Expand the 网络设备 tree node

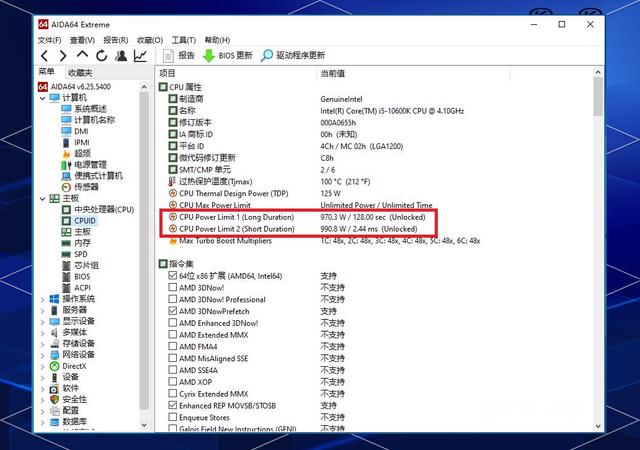pyautogui.click(x=42, y=355)
